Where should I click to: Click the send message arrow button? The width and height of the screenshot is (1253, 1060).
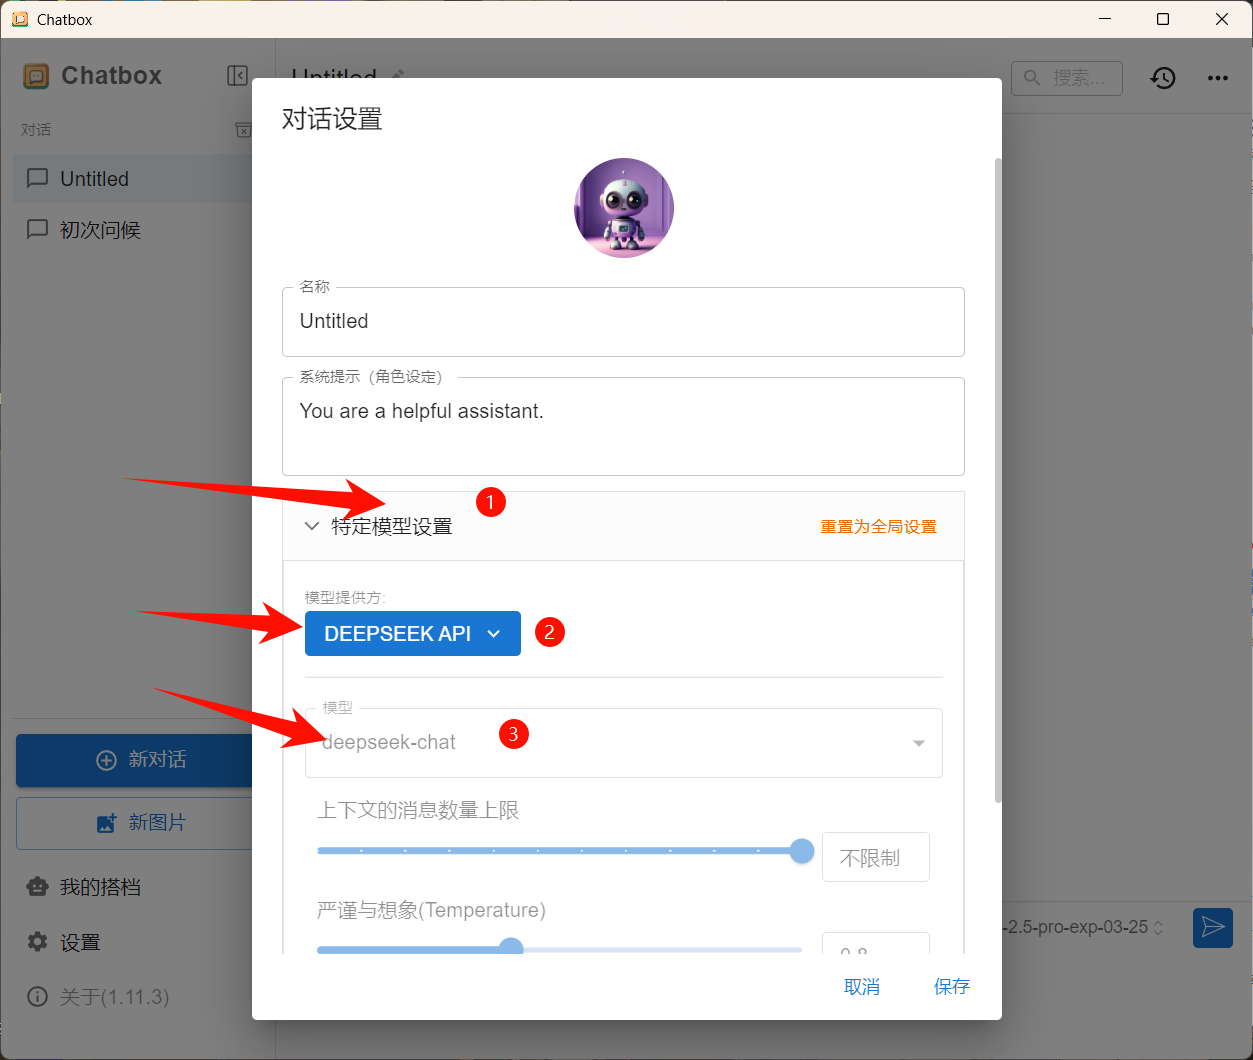coord(1213,927)
